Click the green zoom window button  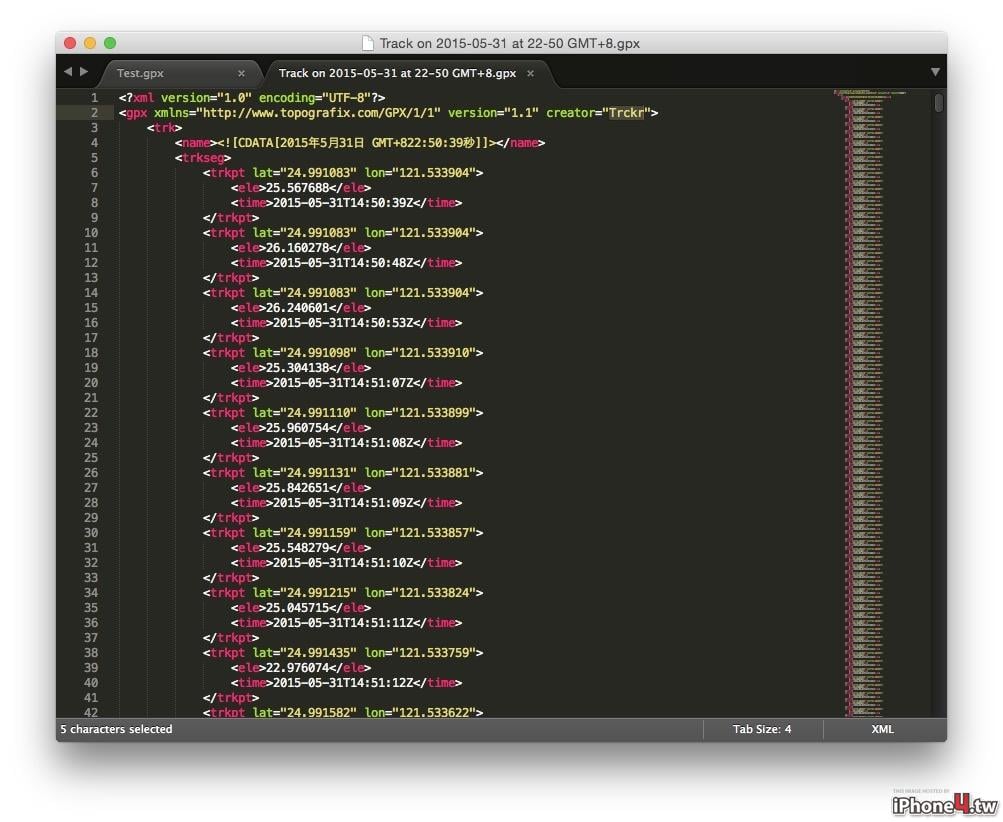pos(110,43)
